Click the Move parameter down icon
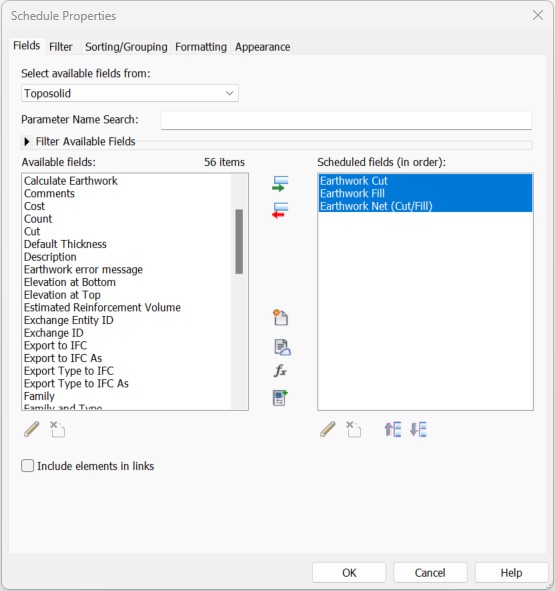This screenshot has height=591, width=555. point(418,429)
